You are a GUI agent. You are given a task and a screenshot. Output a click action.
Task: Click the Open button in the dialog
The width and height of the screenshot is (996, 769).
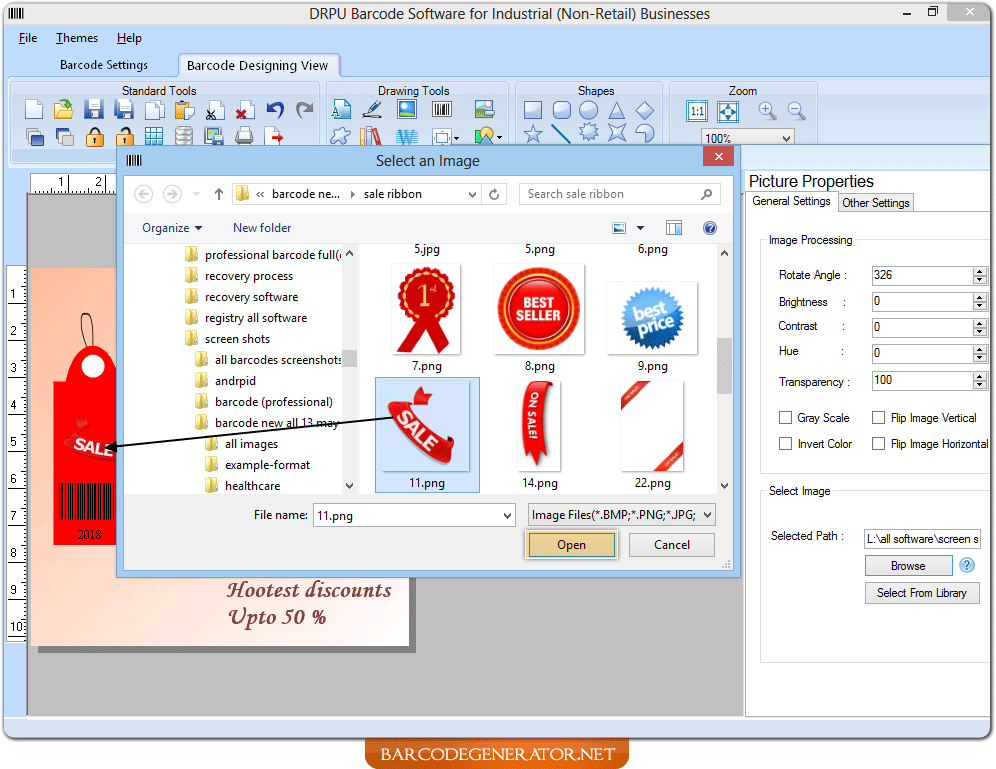click(571, 545)
